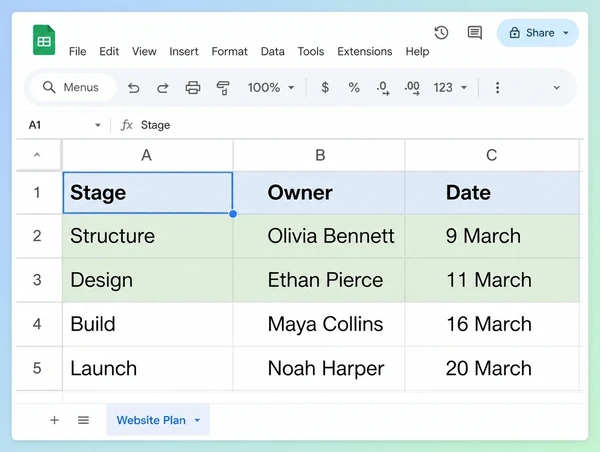600x452 pixels.
Task: Click the Redo icon
Action: (163, 88)
